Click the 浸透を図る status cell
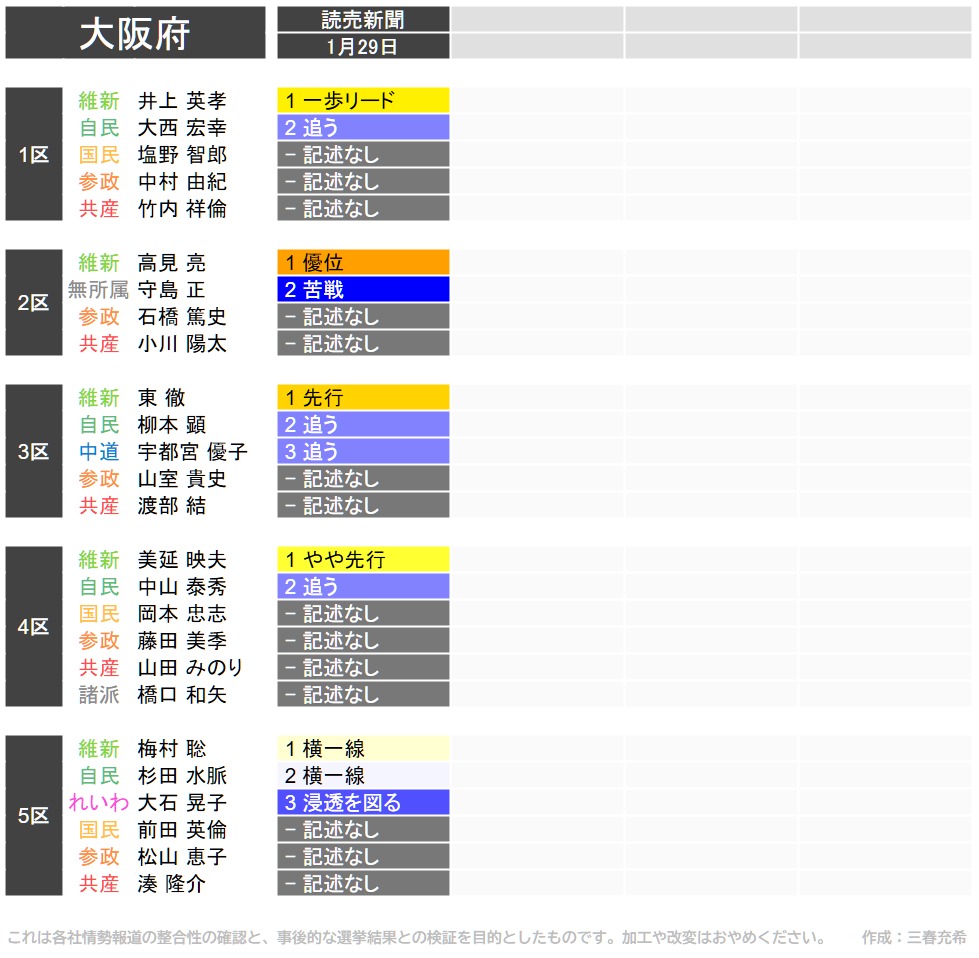This screenshot has width=979, height=958. [x=363, y=803]
